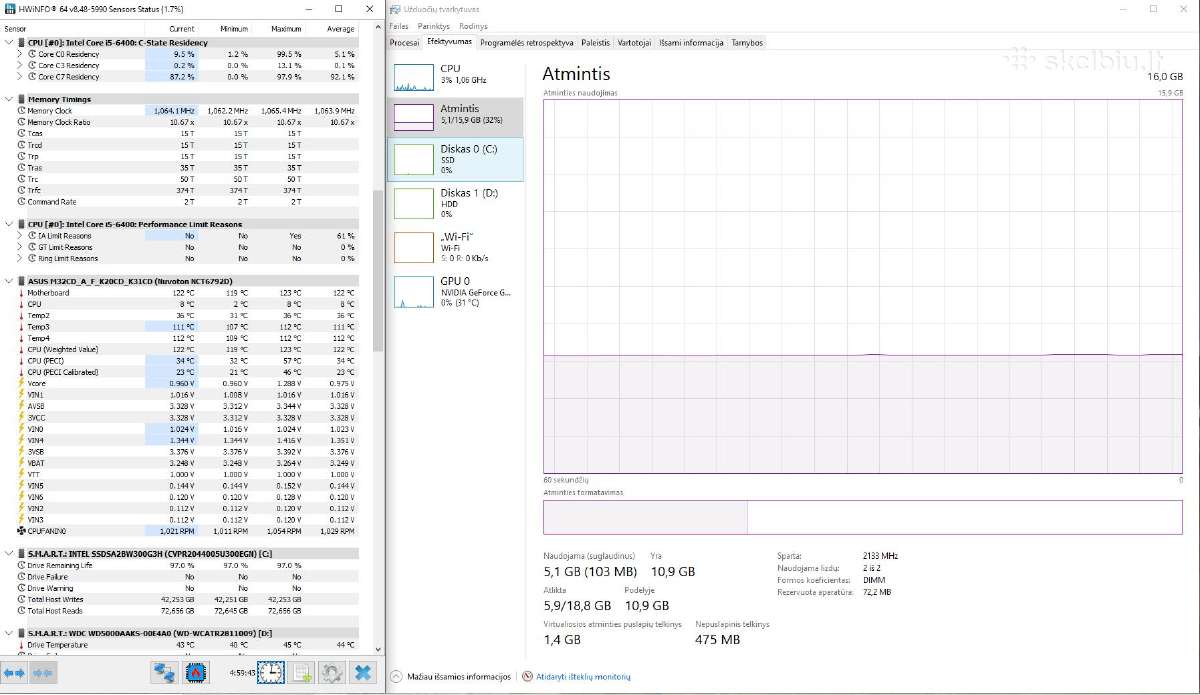Collapse ASUS Nuvoton NCT6792D sensor group
Screen dimensions: 1200x695
[x=9, y=281]
